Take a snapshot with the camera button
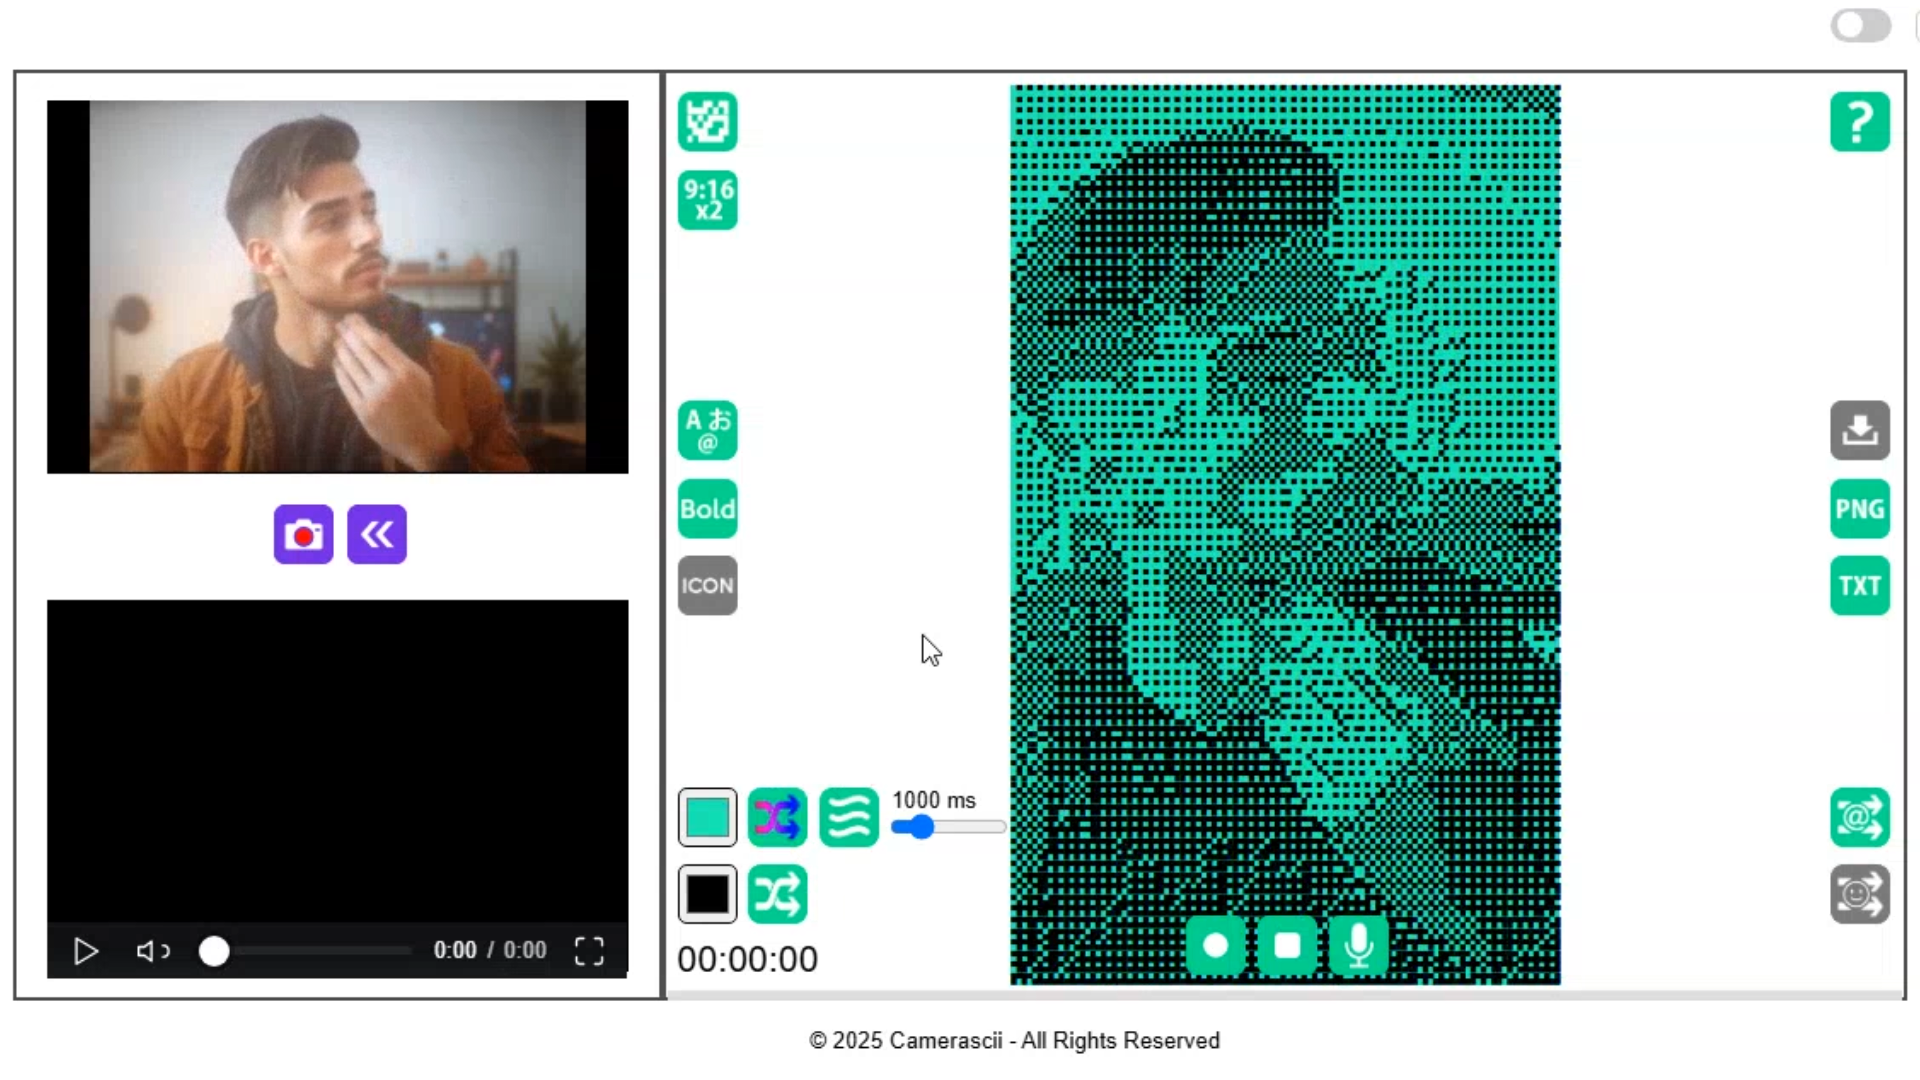 coord(303,534)
